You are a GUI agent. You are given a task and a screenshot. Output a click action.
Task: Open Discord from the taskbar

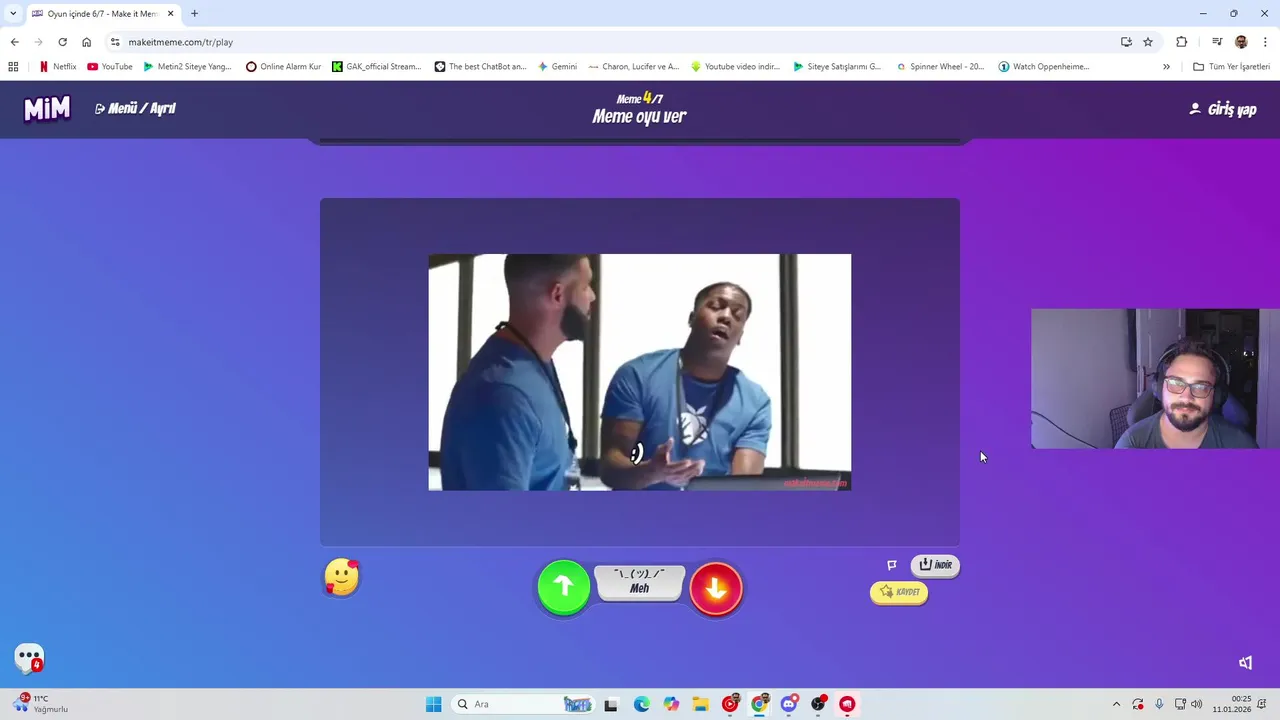789,704
